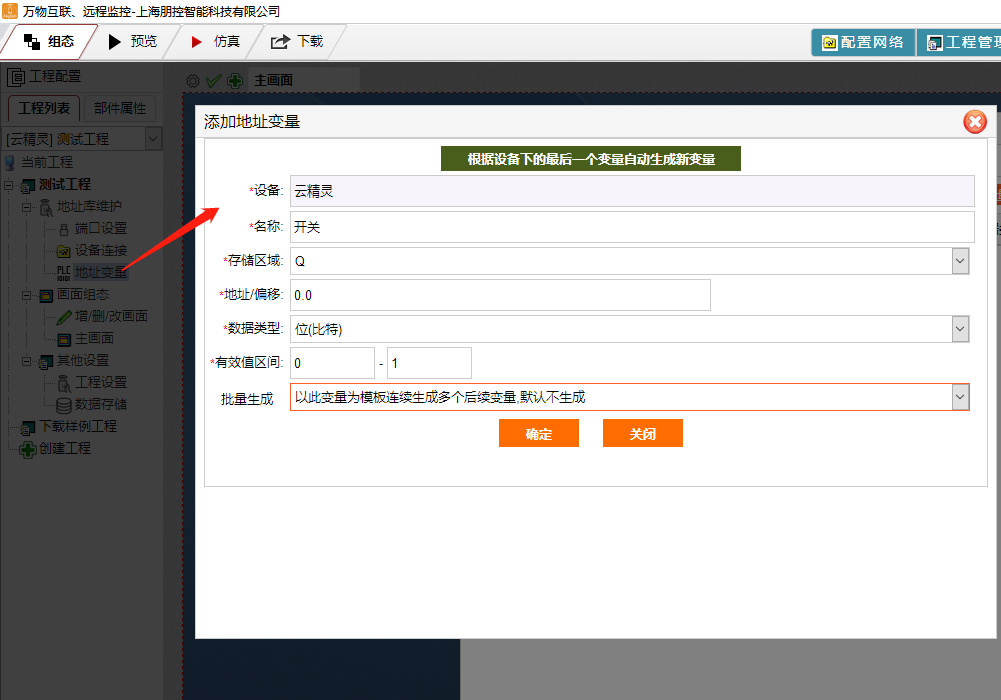Click the orange 确定 button

538,433
